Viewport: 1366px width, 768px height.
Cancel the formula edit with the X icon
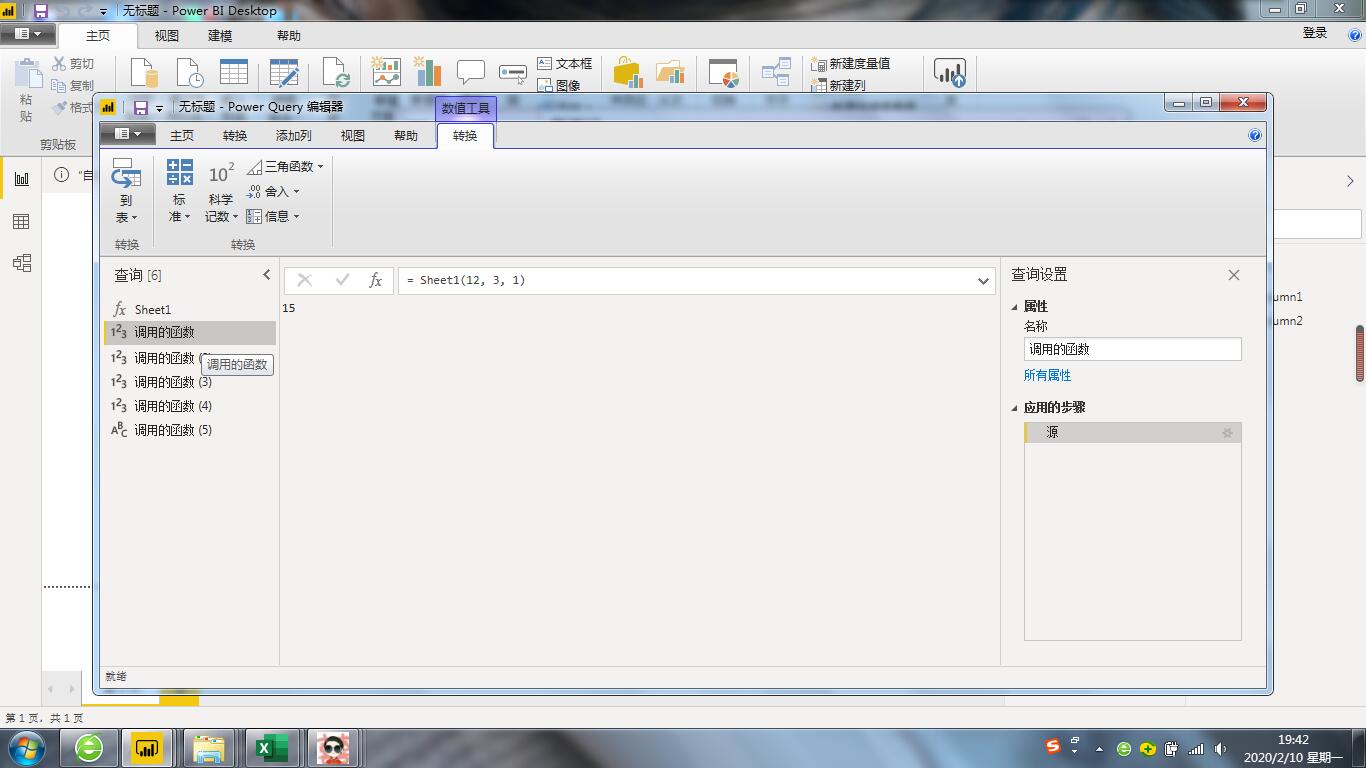point(305,281)
